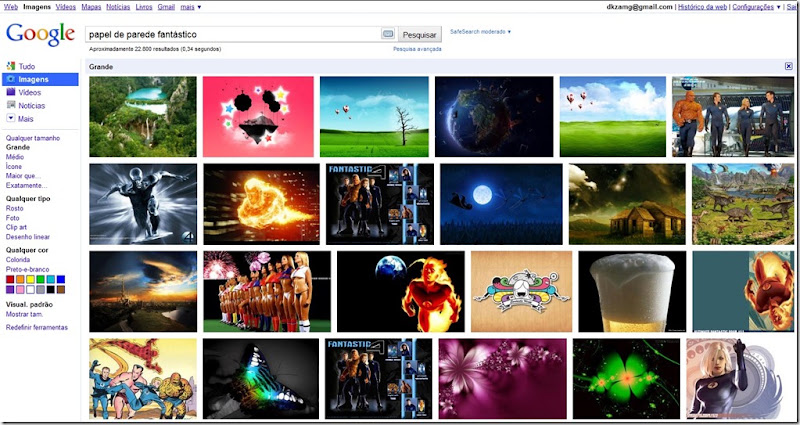This screenshot has width=800, height=425.
Task: Pick the white color swatch
Action: 30,289
